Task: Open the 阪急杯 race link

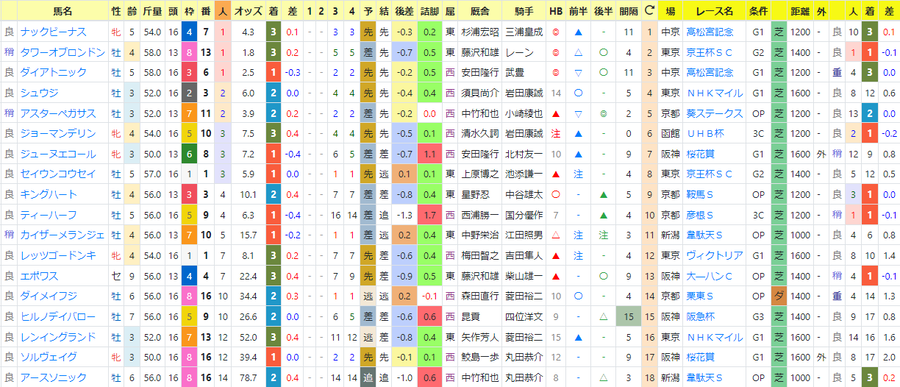Action: 700,316
